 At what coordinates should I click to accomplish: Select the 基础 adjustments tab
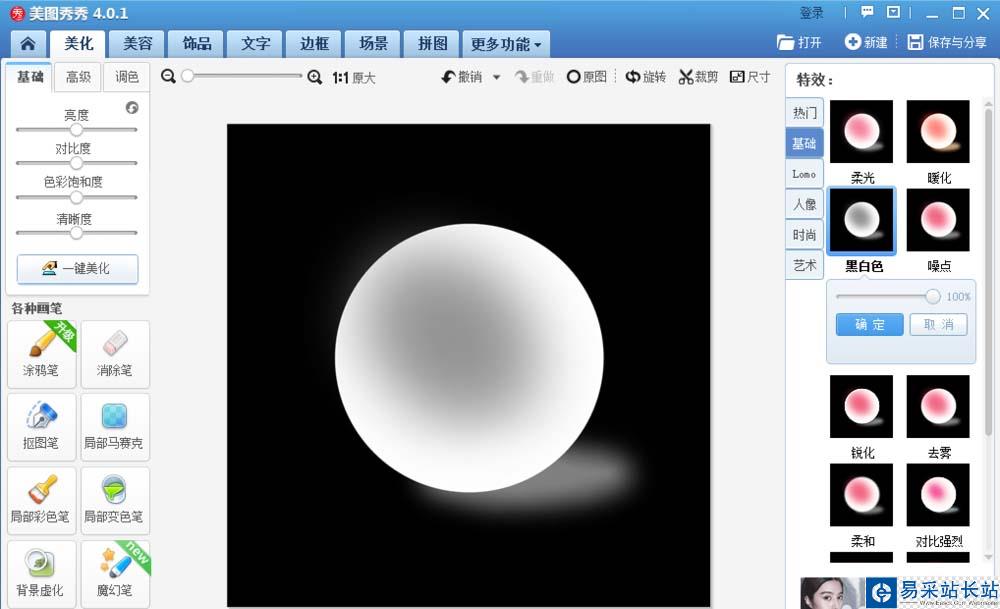[x=30, y=77]
